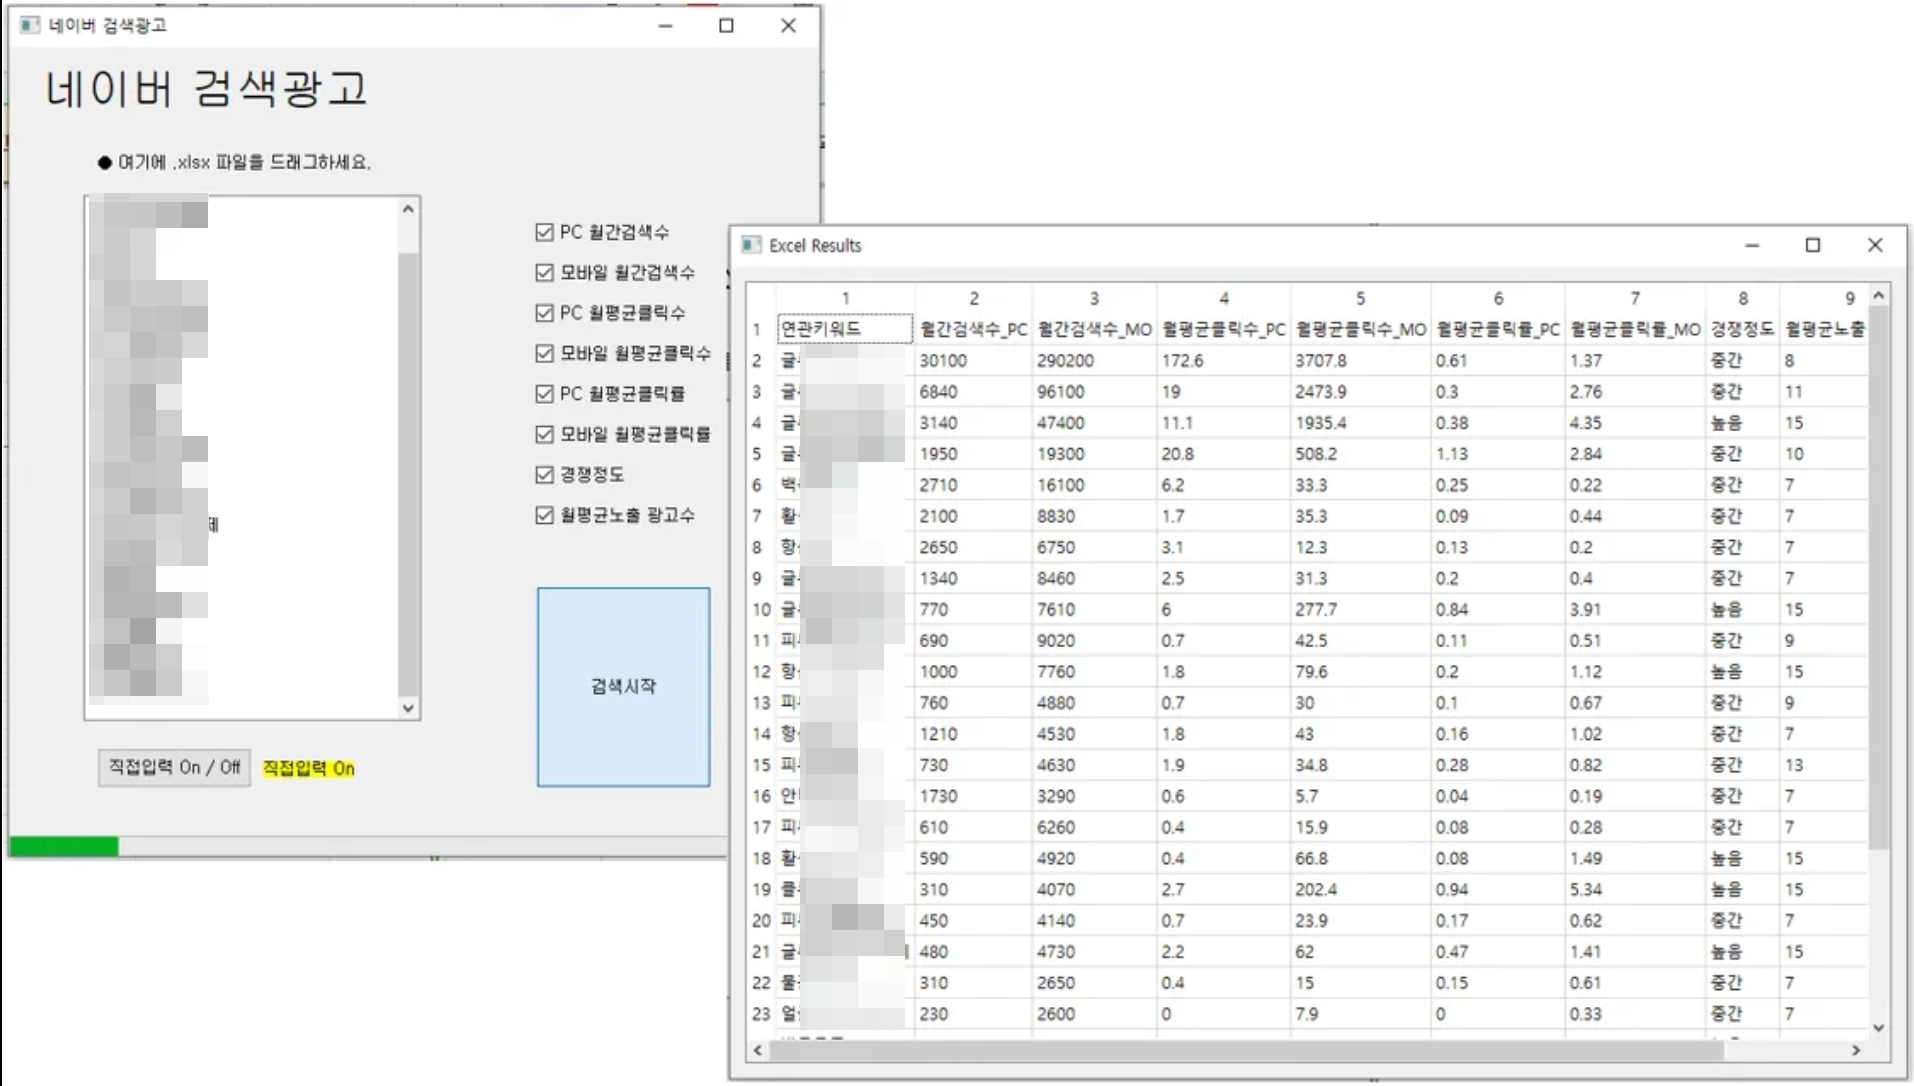The width and height of the screenshot is (1914, 1086).
Task: Click the cell containing 1935.4
Action: (1361, 423)
